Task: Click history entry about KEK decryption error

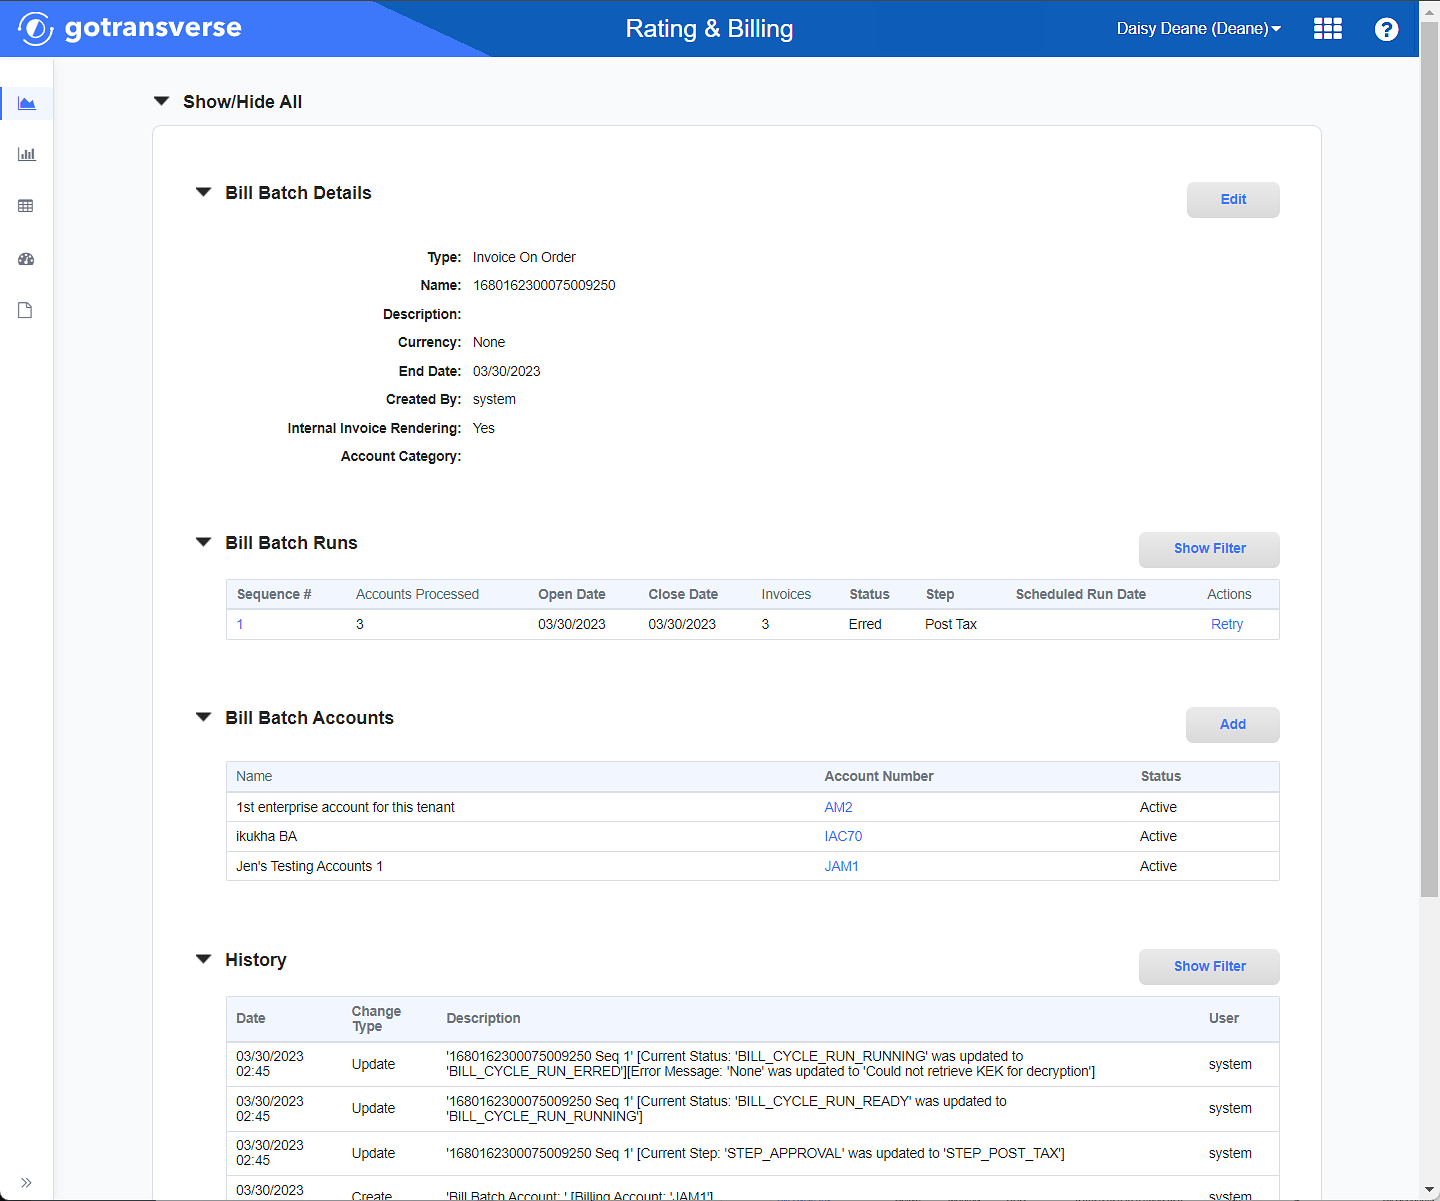Action: point(770,1064)
